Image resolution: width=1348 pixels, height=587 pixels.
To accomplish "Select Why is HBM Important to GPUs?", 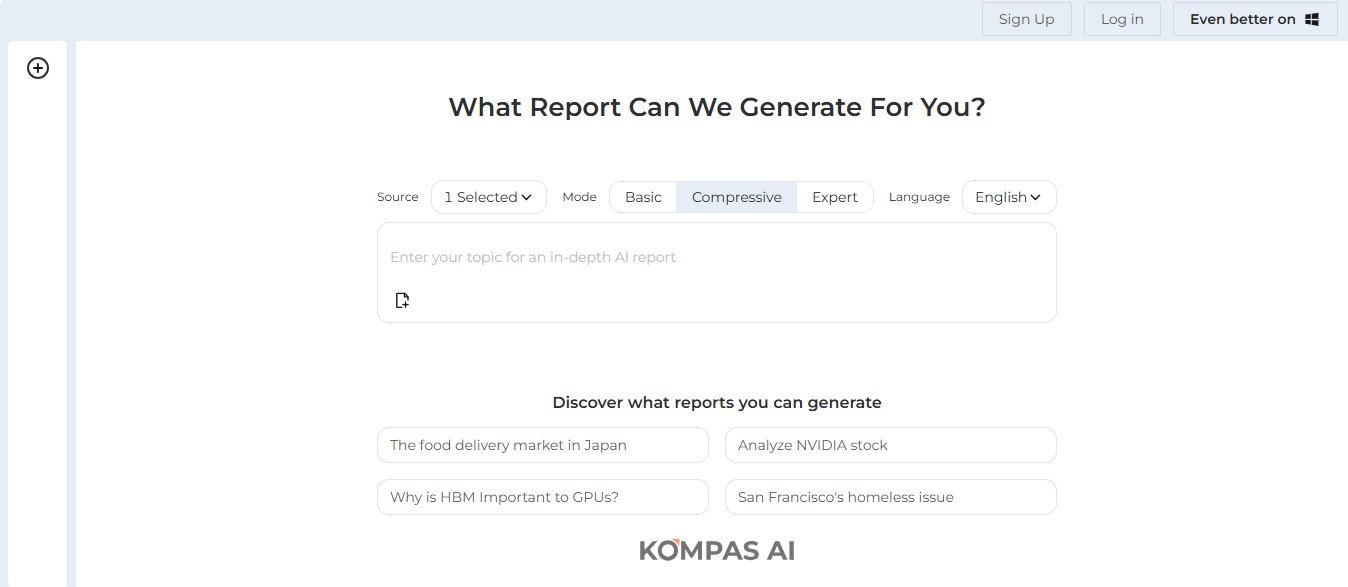I will click(542, 497).
